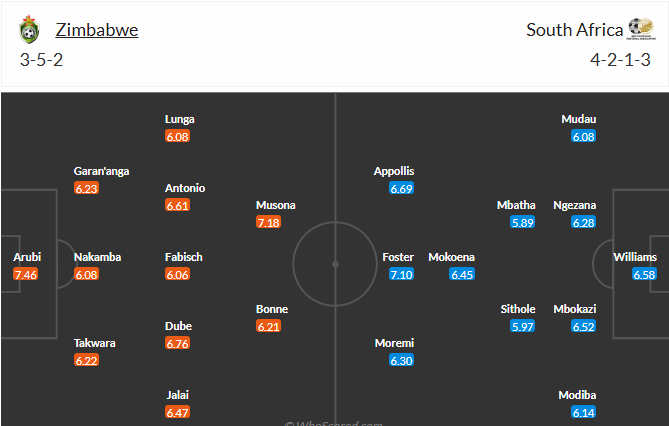Open the South Africa team name
This screenshot has height=426, width=669.
[574, 29]
